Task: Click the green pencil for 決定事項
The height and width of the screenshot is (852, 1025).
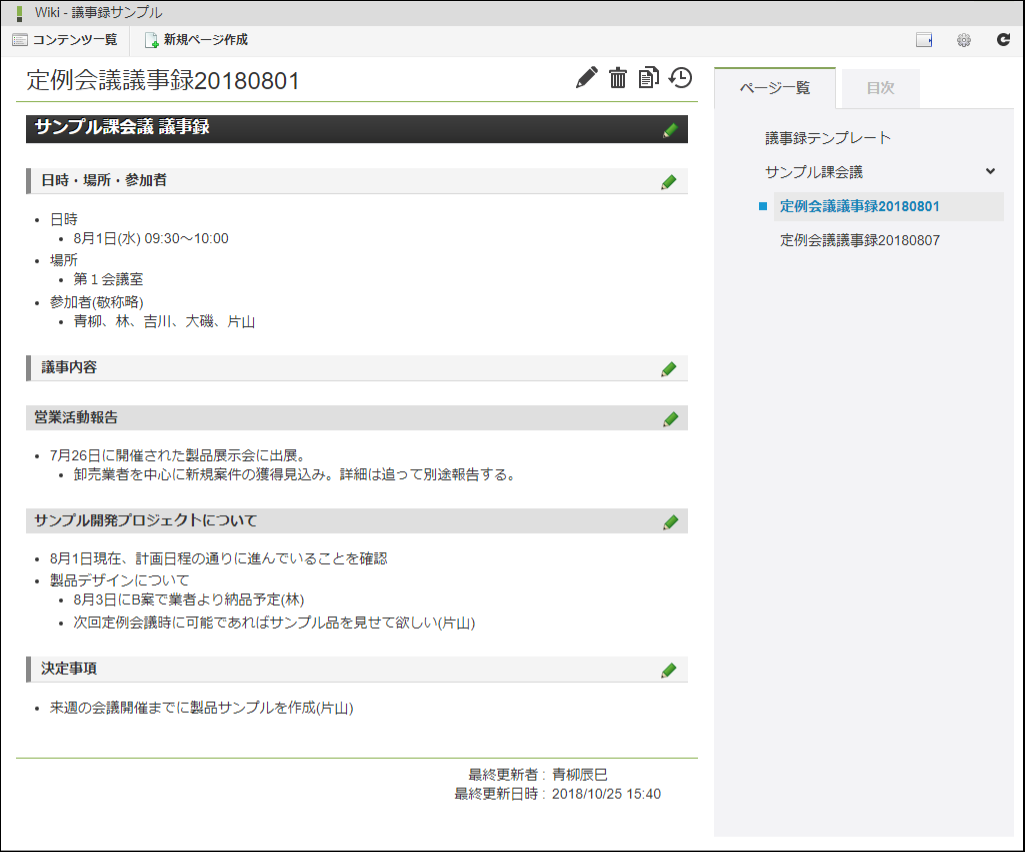Action: 669,670
